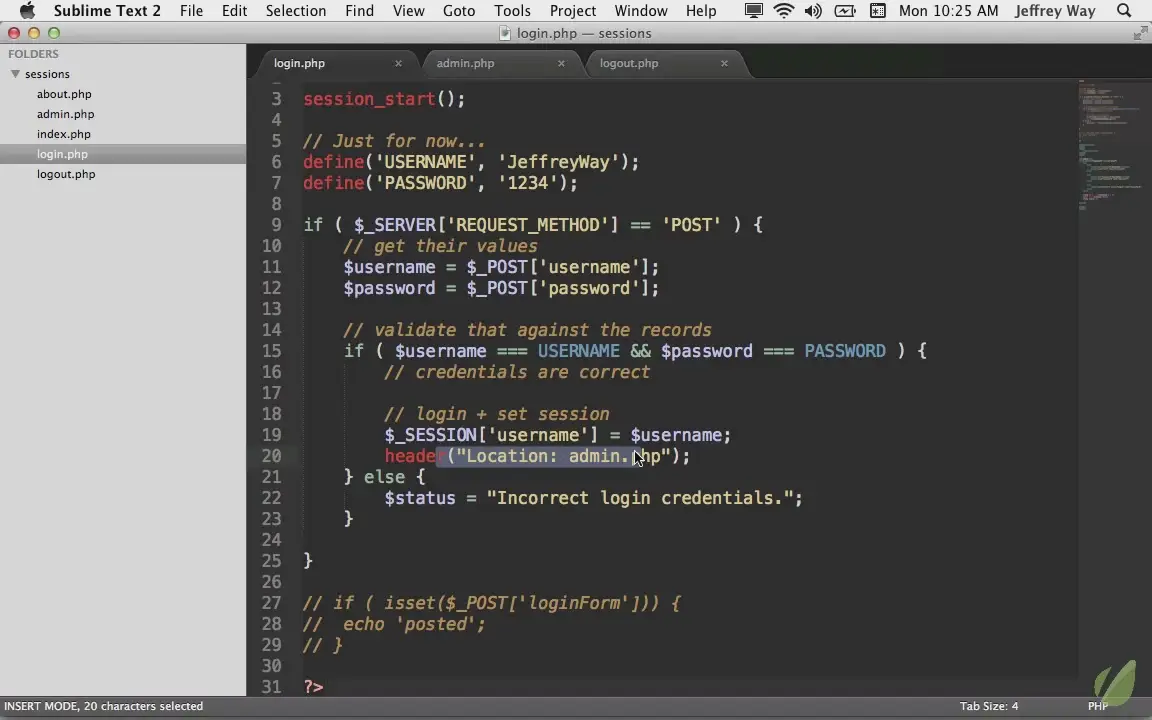Click the Jeffrey Way user name
Screen dimensions: 1152x720
[x=1055, y=11]
